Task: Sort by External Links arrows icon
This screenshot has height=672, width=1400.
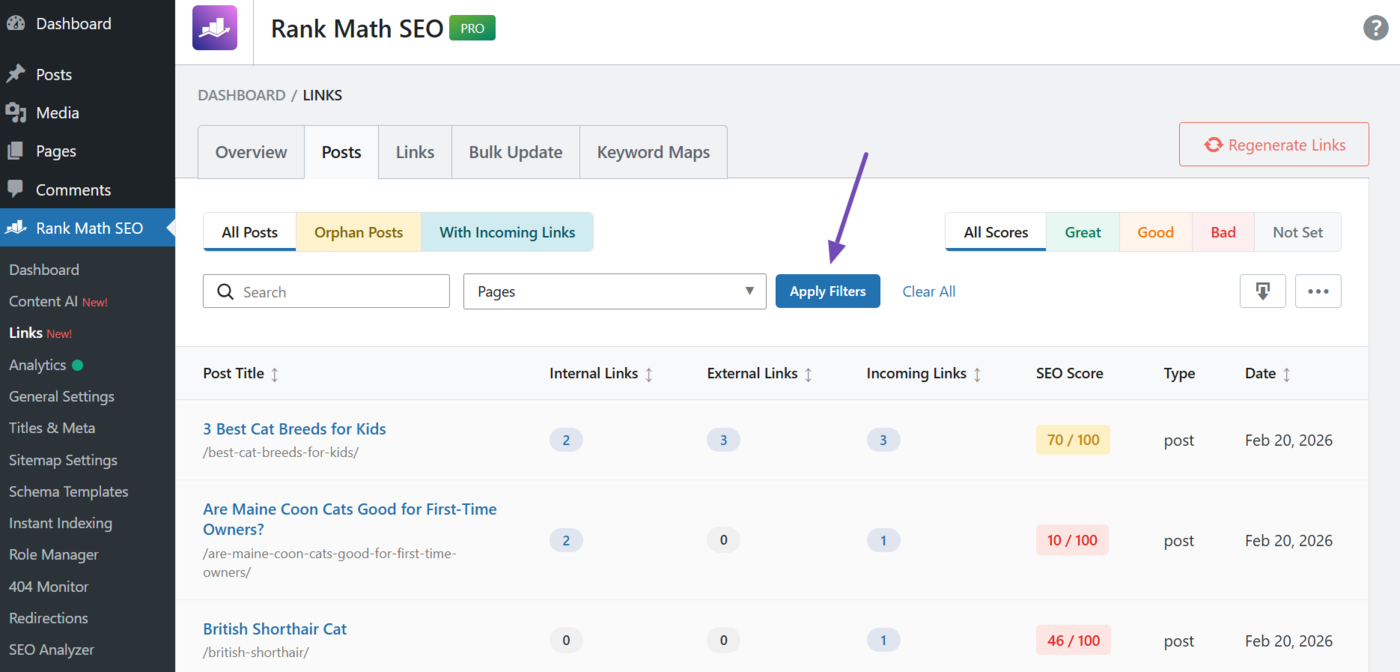Action: [x=808, y=374]
